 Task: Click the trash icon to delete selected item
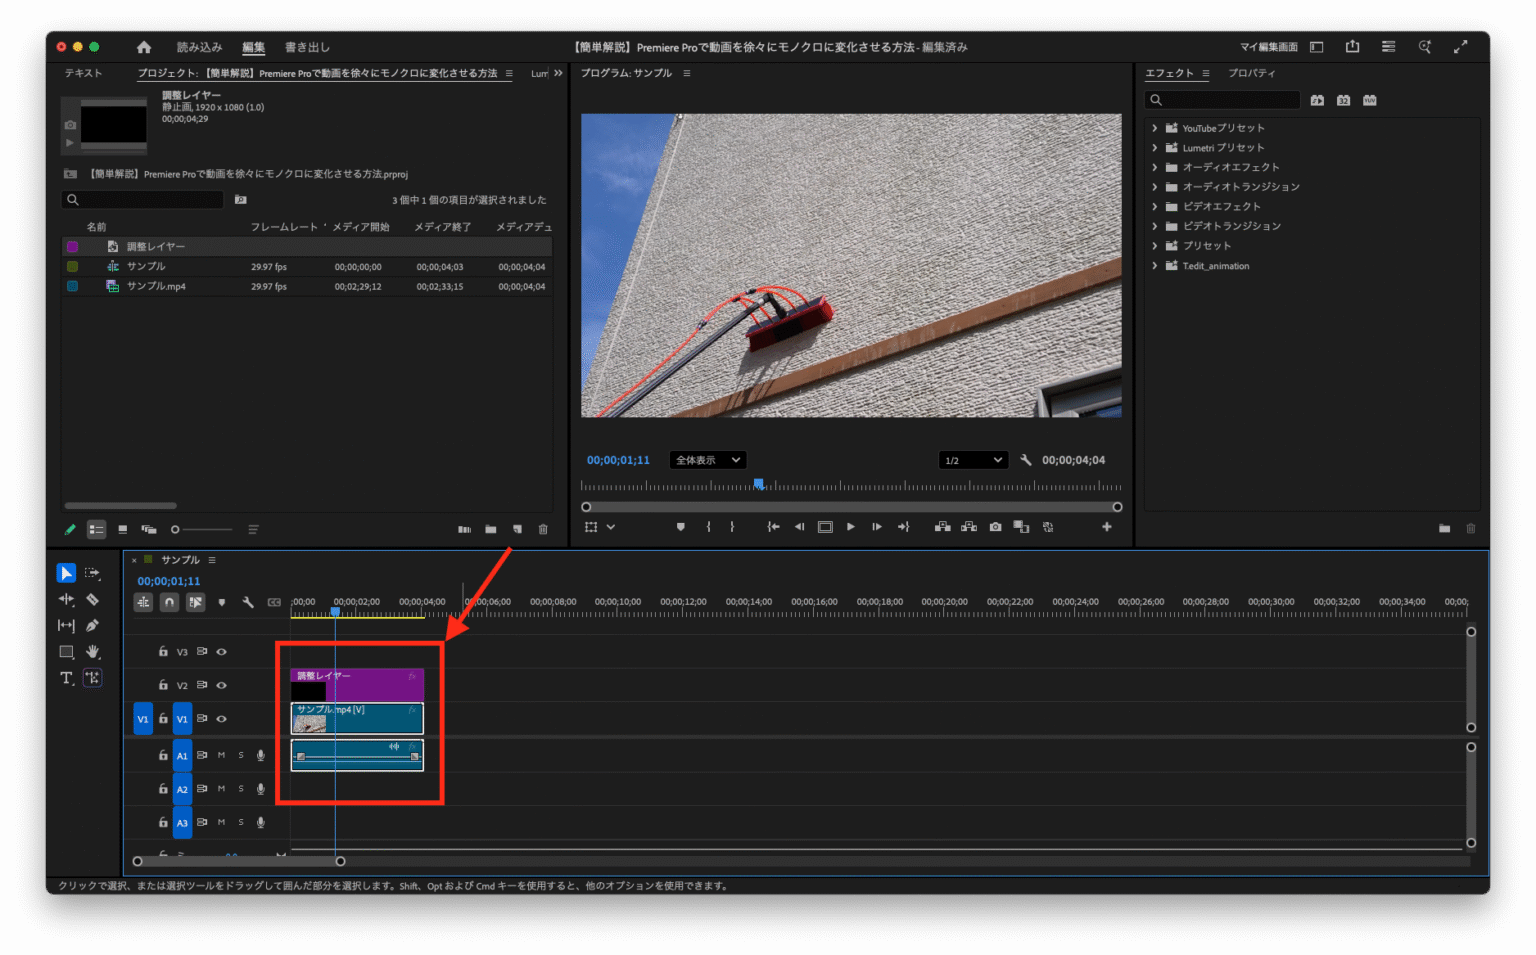543,529
